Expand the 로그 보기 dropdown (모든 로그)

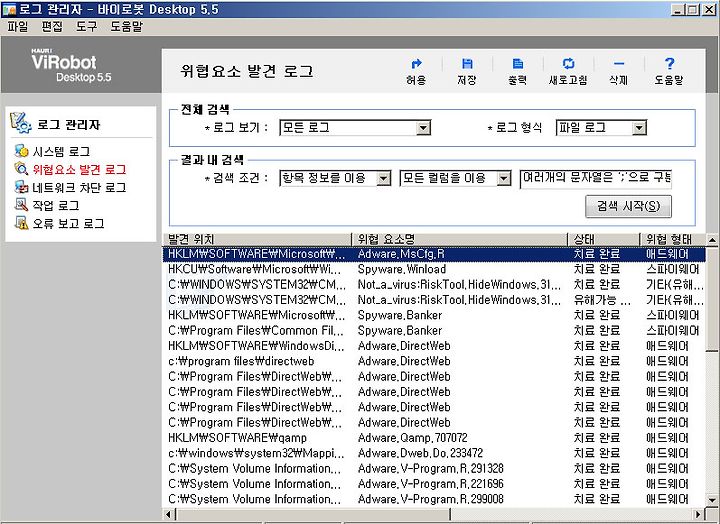click(423, 128)
